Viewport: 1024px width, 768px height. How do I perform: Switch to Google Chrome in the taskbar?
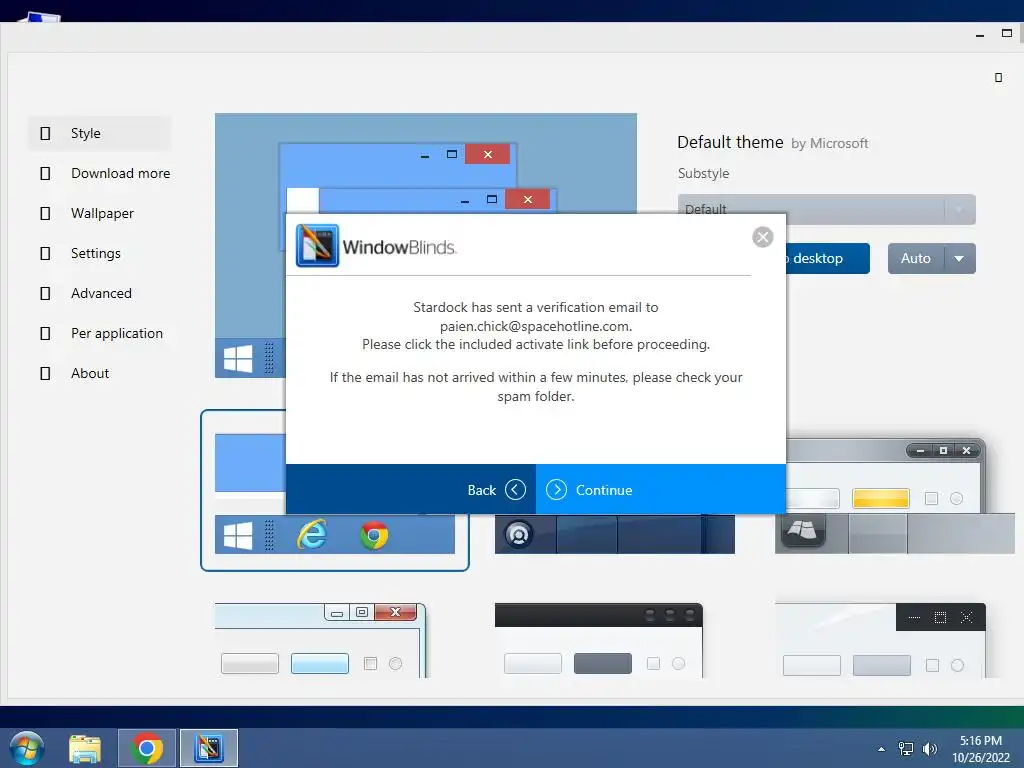click(147, 748)
